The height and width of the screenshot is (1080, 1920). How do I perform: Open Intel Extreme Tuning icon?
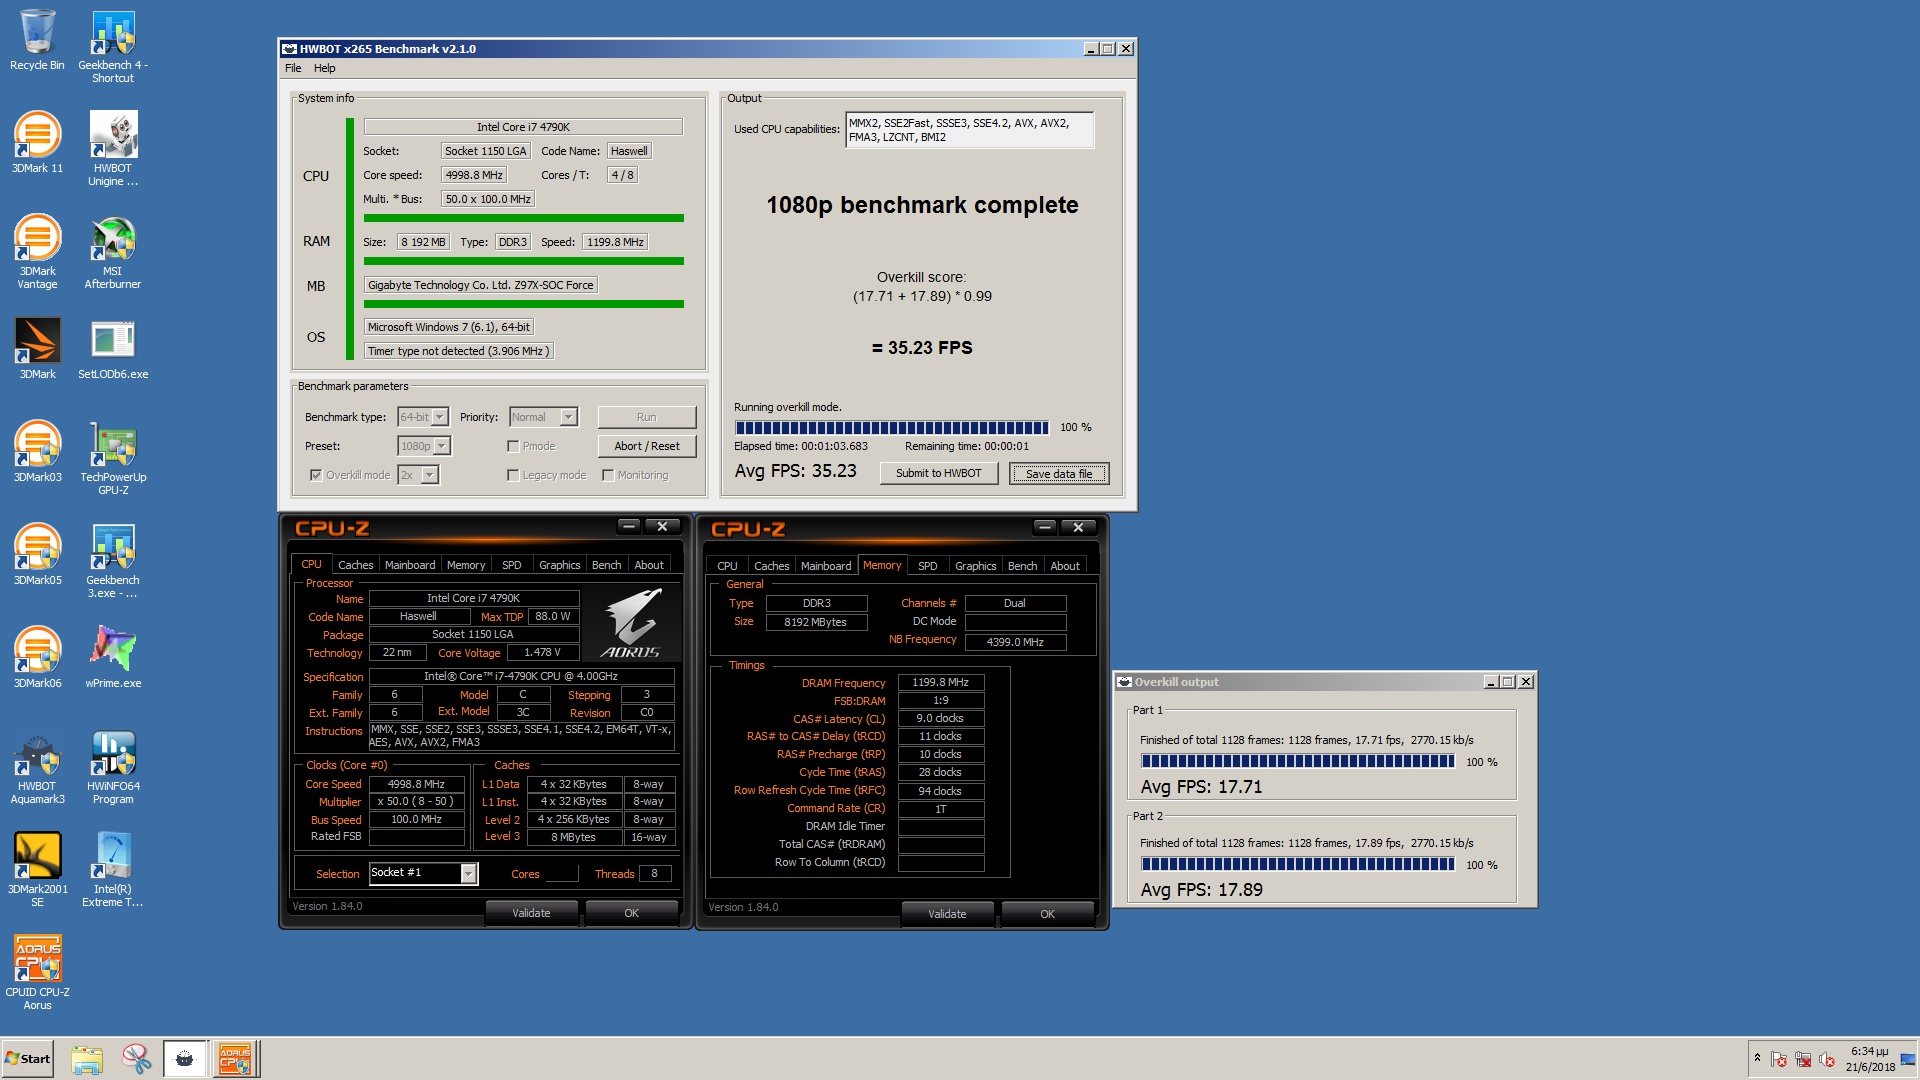pyautogui.click(x=113, y=869)
